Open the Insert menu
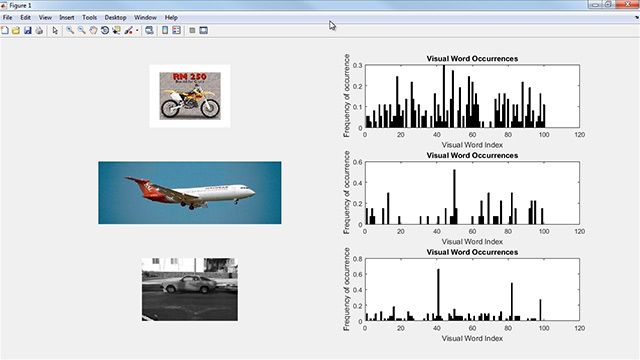This screenshot has height=360, width=640. (67, 18)
